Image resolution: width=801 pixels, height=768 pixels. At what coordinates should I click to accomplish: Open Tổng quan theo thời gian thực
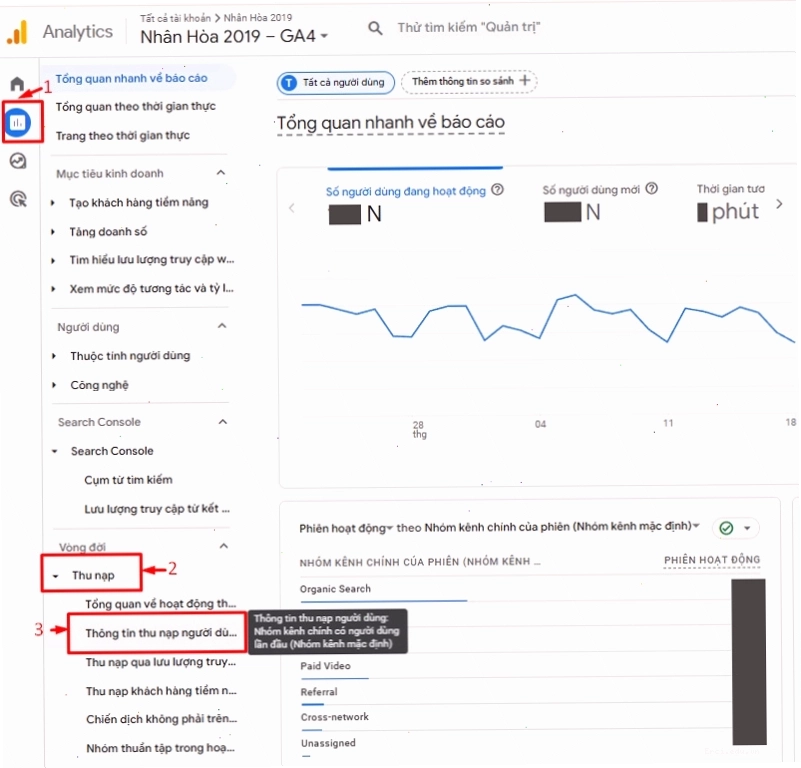point(135,106)
